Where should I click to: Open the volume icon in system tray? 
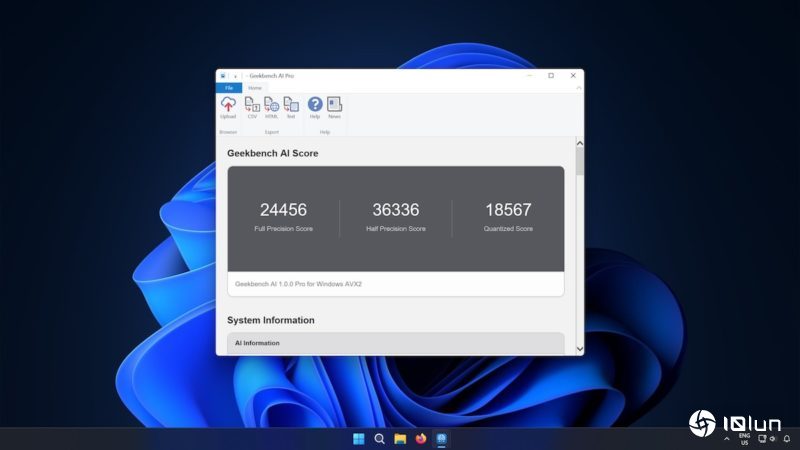pos(772,439)
